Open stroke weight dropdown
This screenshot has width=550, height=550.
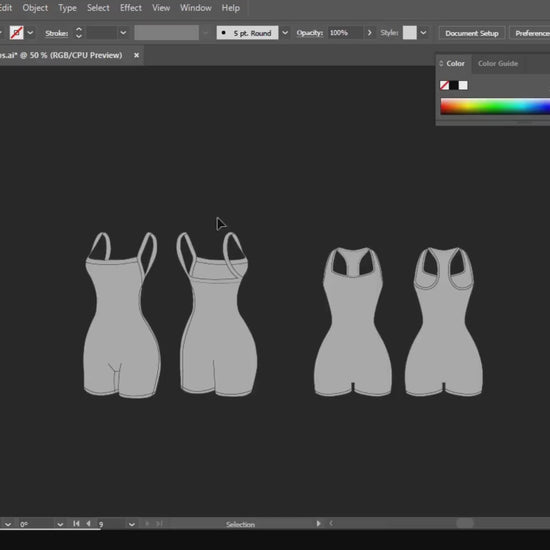pyautogui.click(x=123, y=33)
